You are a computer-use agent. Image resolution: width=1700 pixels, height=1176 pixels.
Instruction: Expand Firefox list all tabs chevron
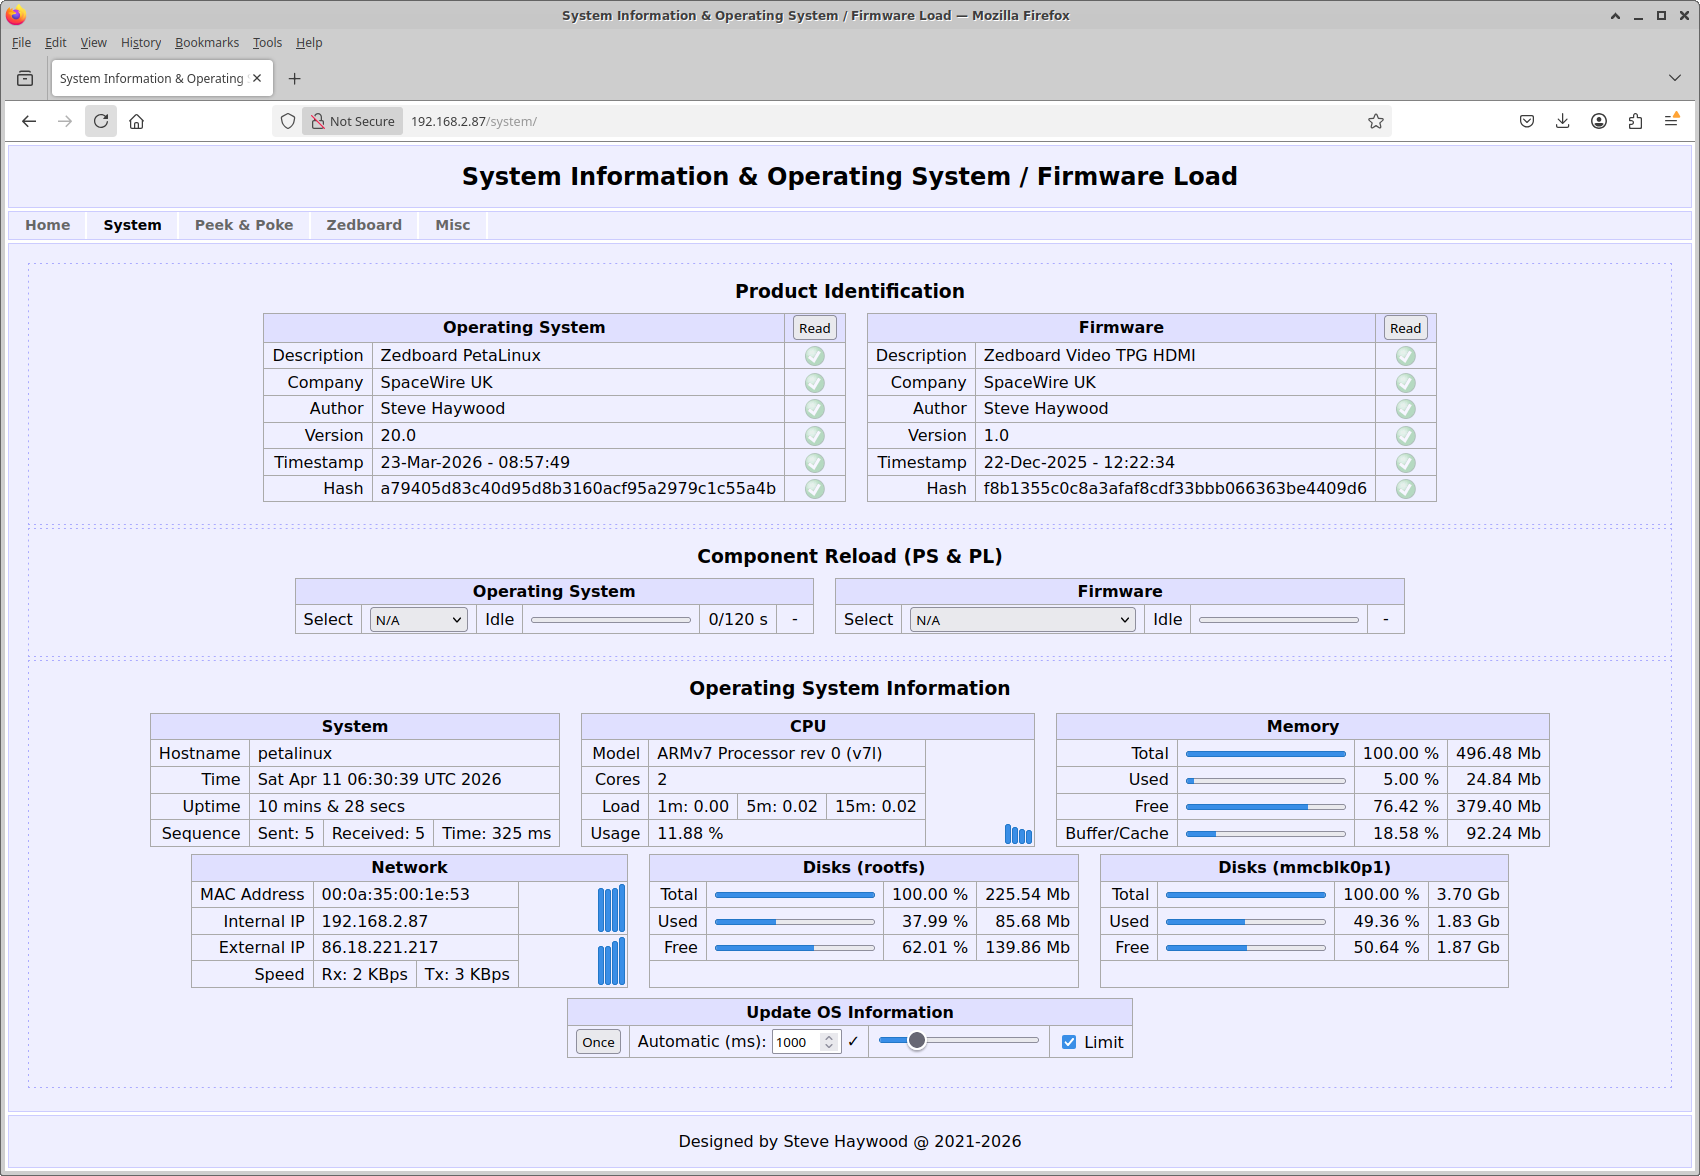point(1675,78)
